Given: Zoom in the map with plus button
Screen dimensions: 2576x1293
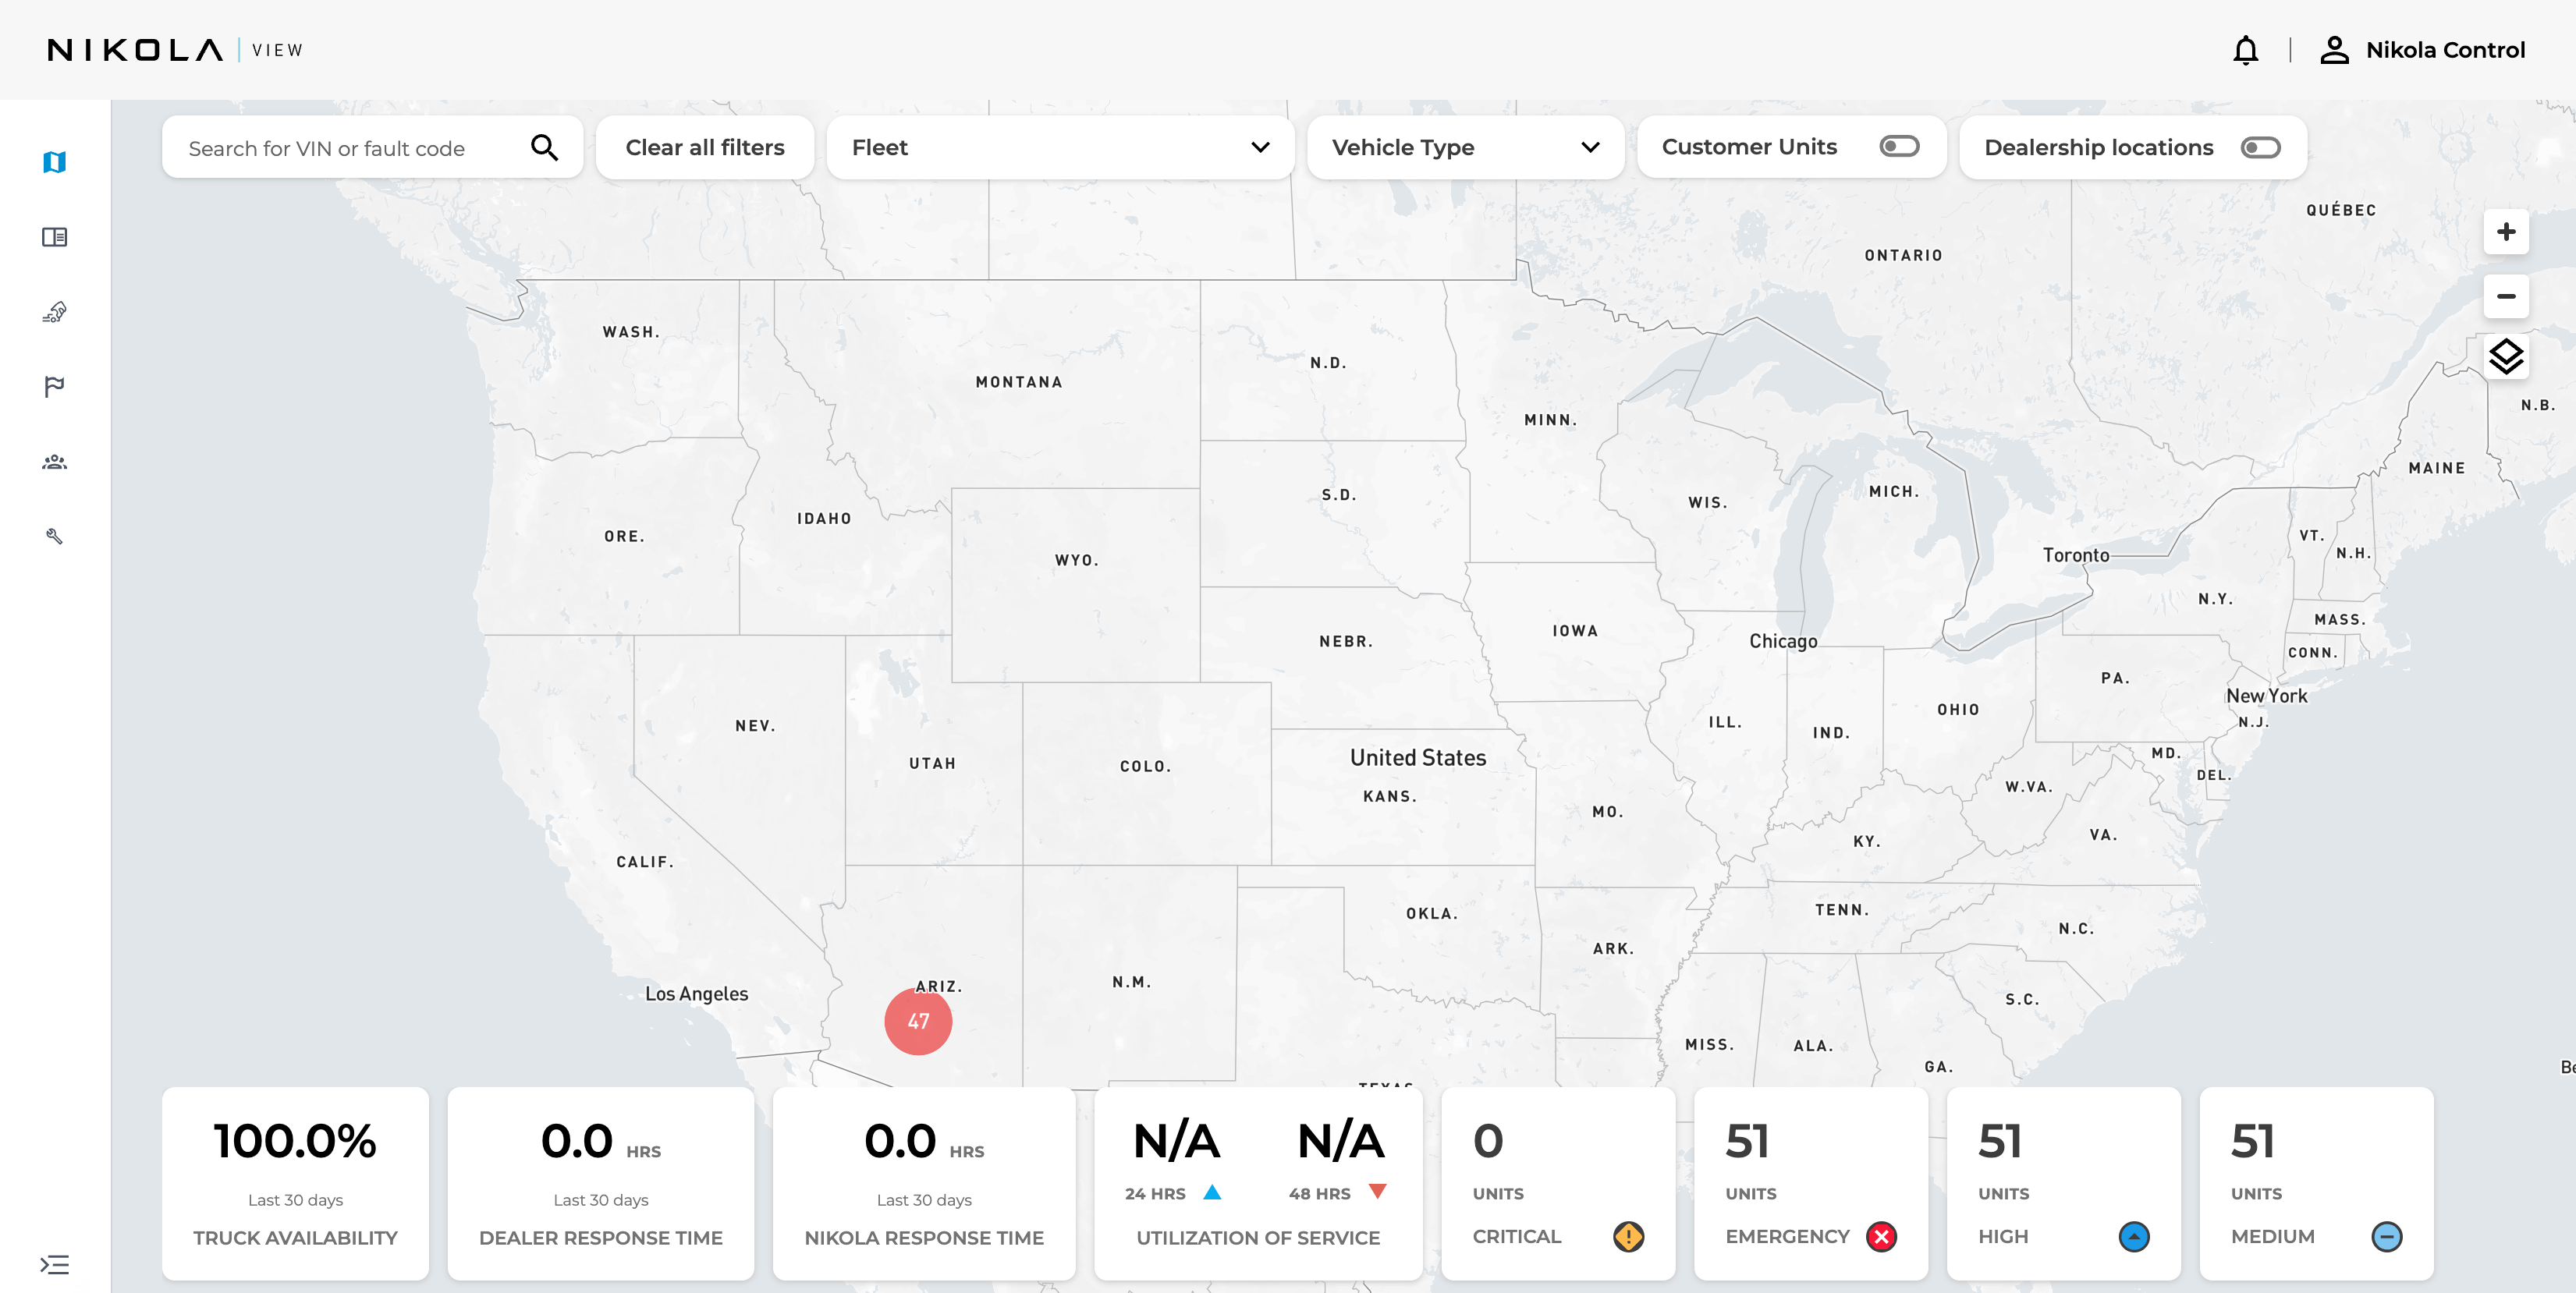Looking at the screenshot, I should click(x=2506, y=232).
